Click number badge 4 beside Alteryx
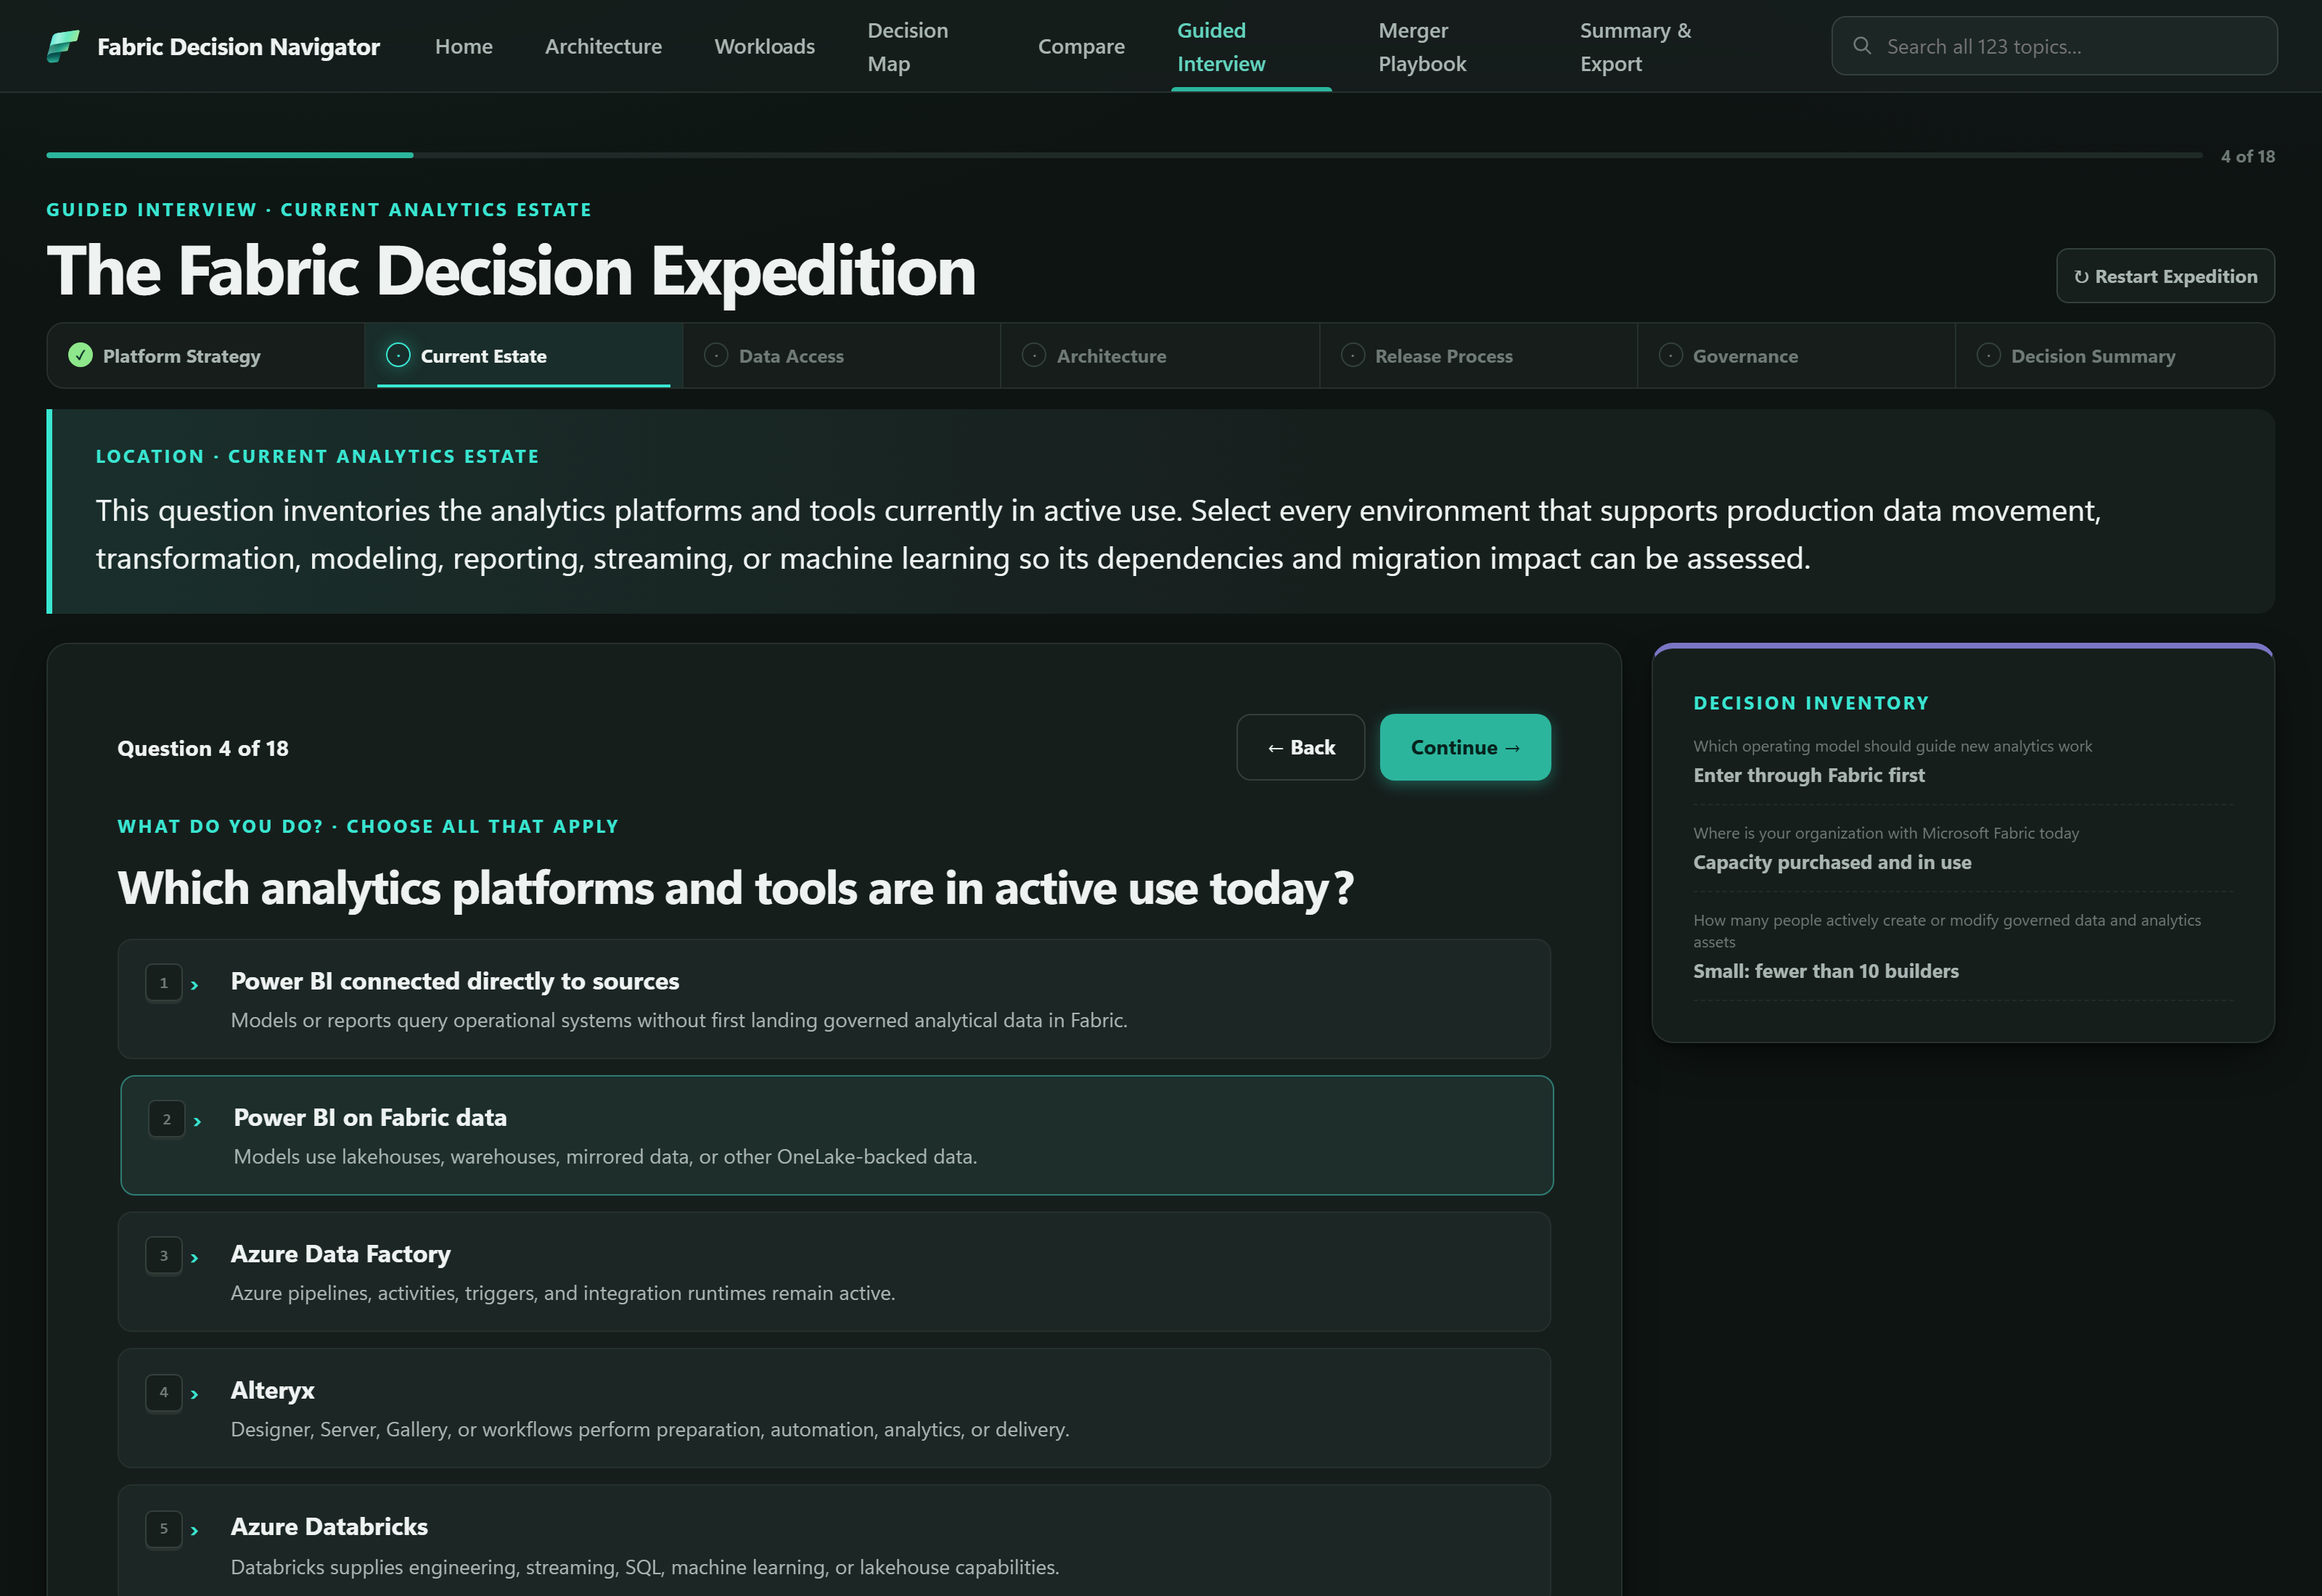 (164, 1392)
